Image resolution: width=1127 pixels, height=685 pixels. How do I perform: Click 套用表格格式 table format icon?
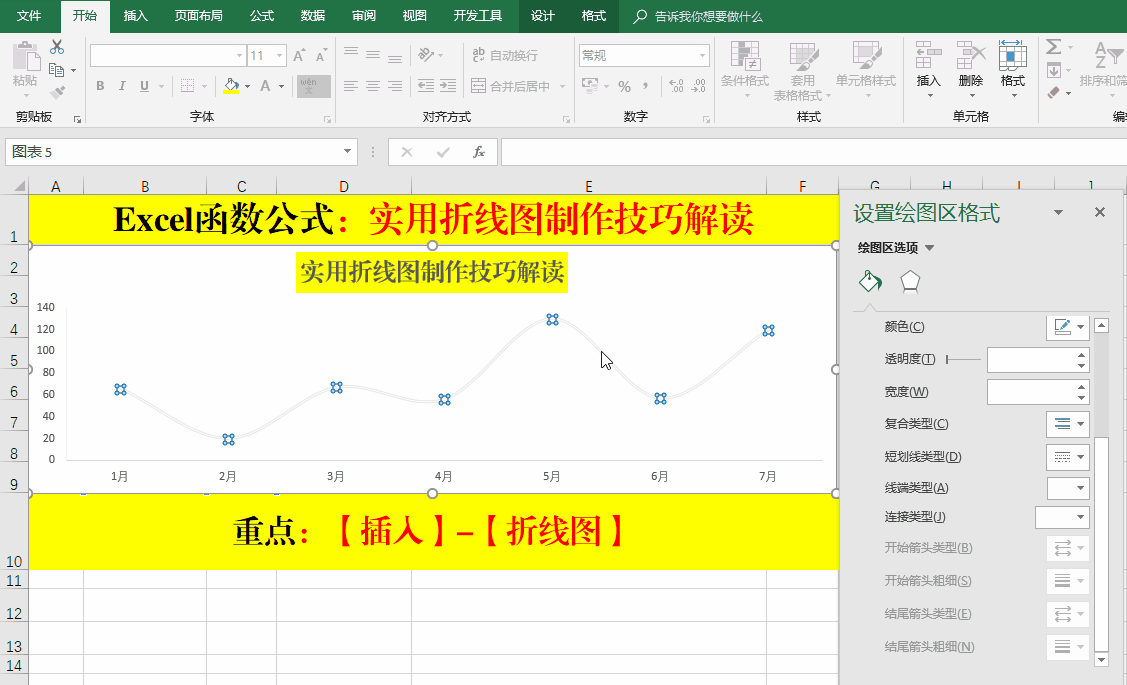(803, 56)
